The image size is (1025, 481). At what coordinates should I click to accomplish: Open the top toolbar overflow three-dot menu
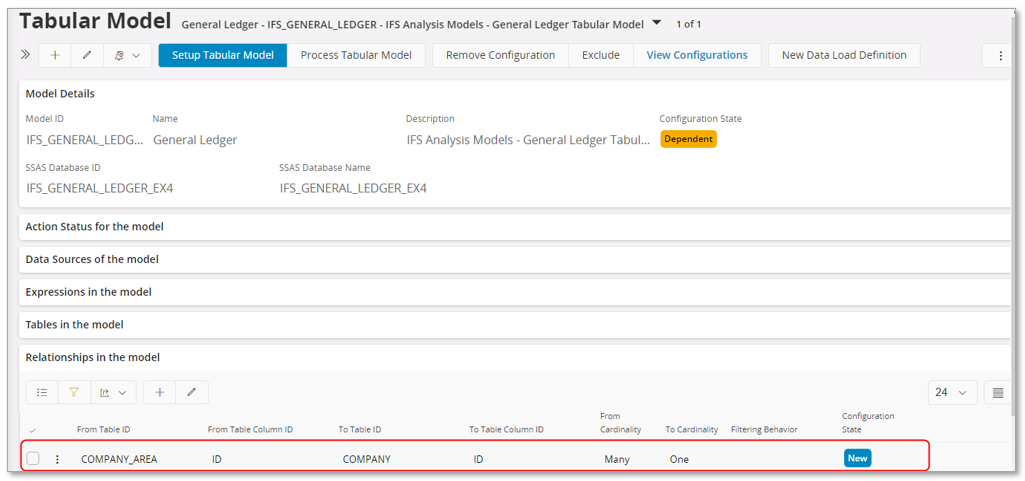1000,56
